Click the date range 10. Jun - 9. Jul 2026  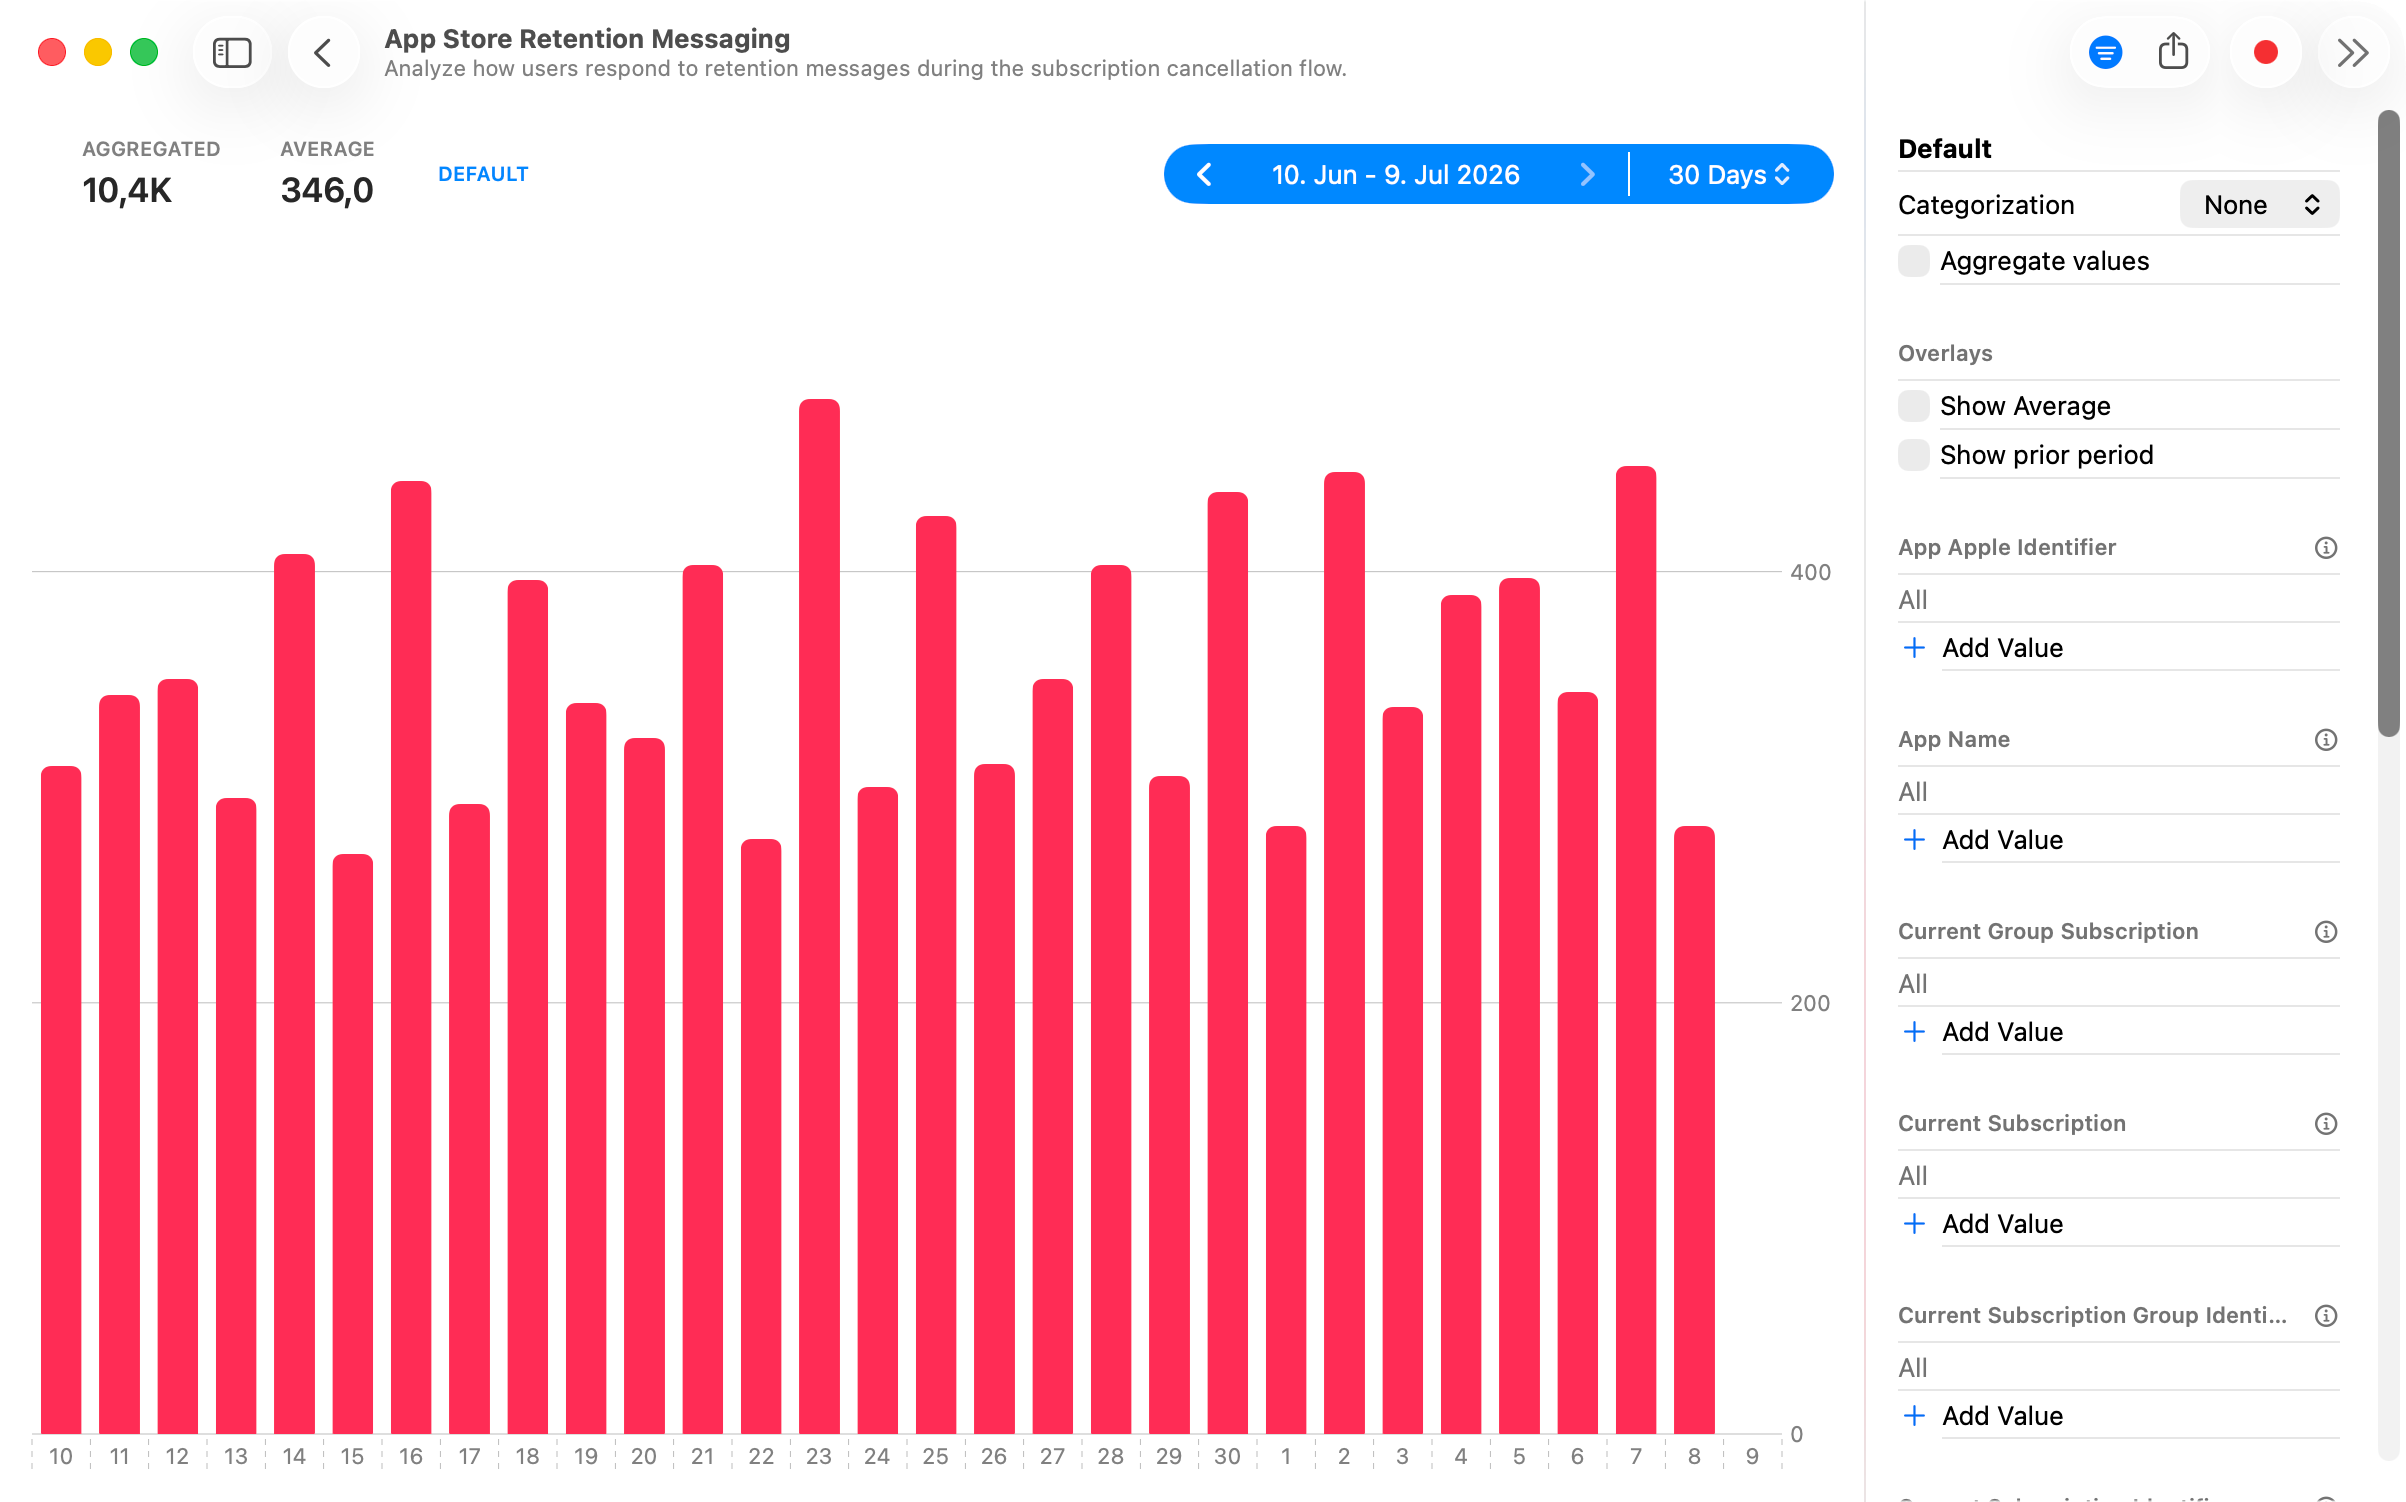1395,175
